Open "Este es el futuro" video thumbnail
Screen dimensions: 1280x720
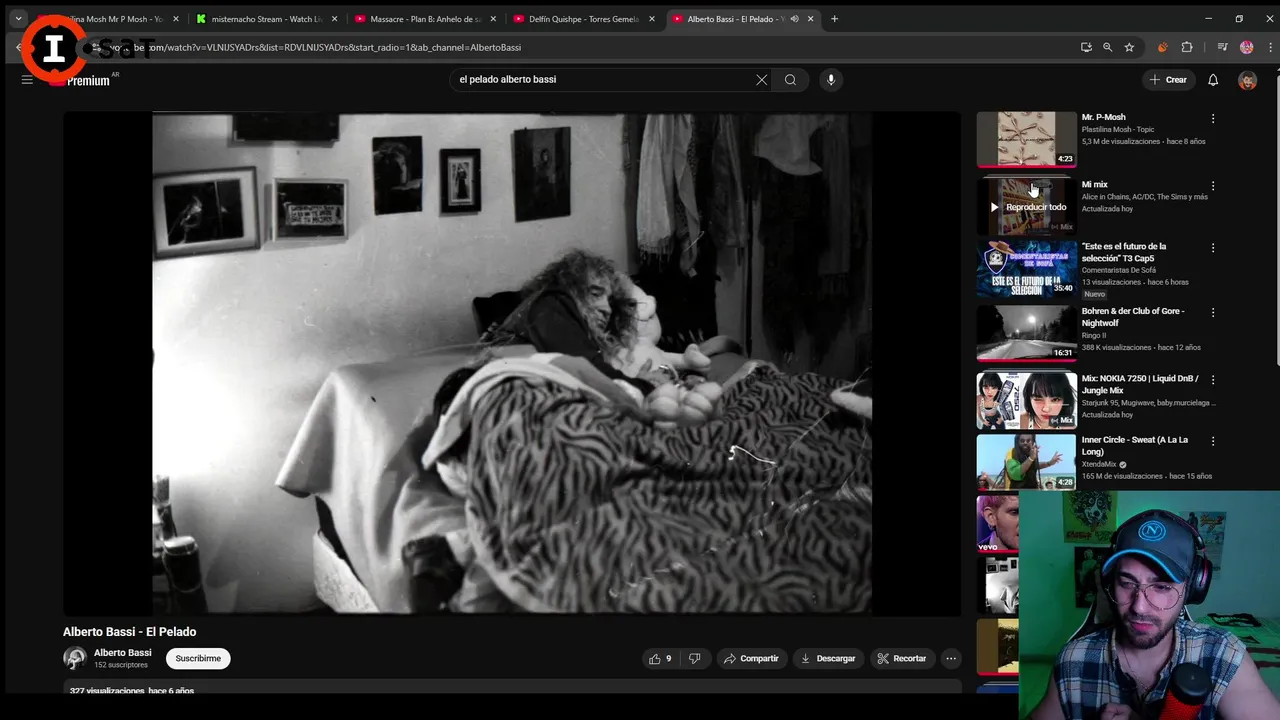click(1026, 268)
